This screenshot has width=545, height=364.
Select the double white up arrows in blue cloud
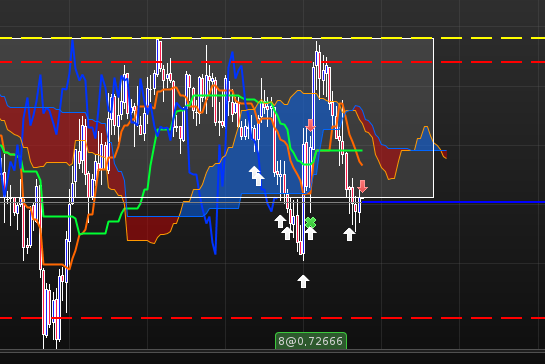(x=257, y=176)
